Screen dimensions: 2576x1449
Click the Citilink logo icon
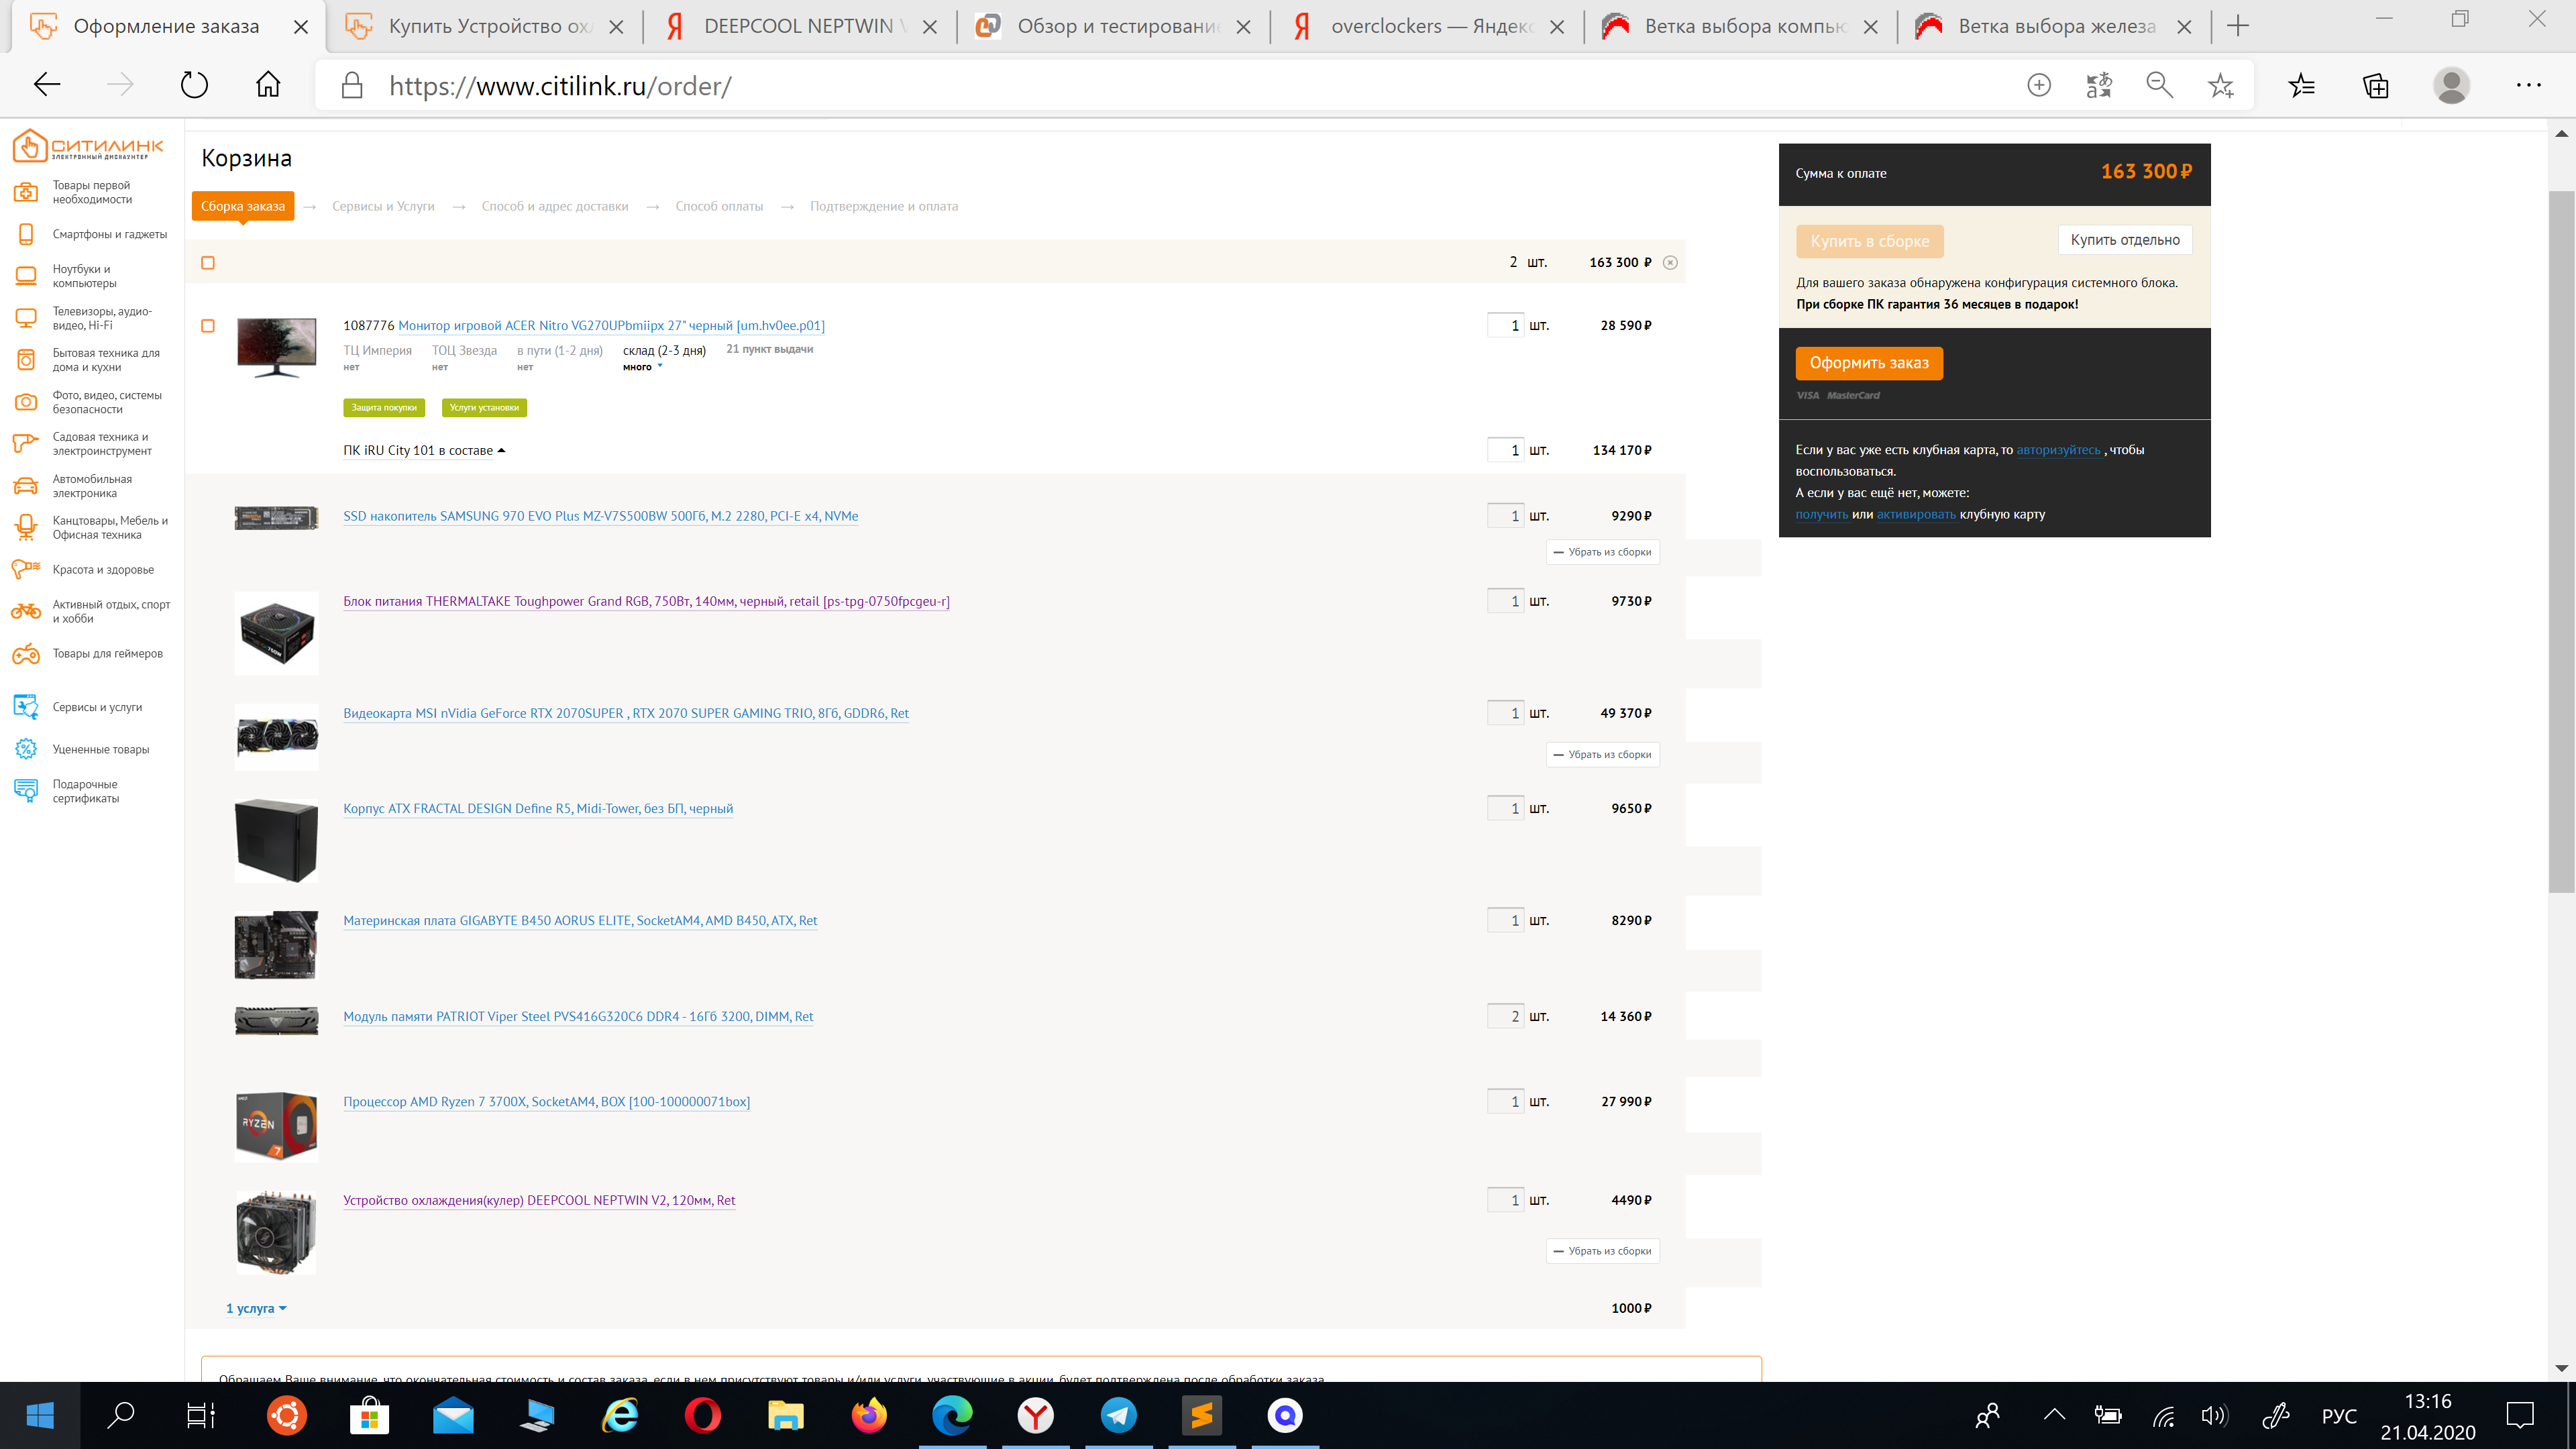30,146
